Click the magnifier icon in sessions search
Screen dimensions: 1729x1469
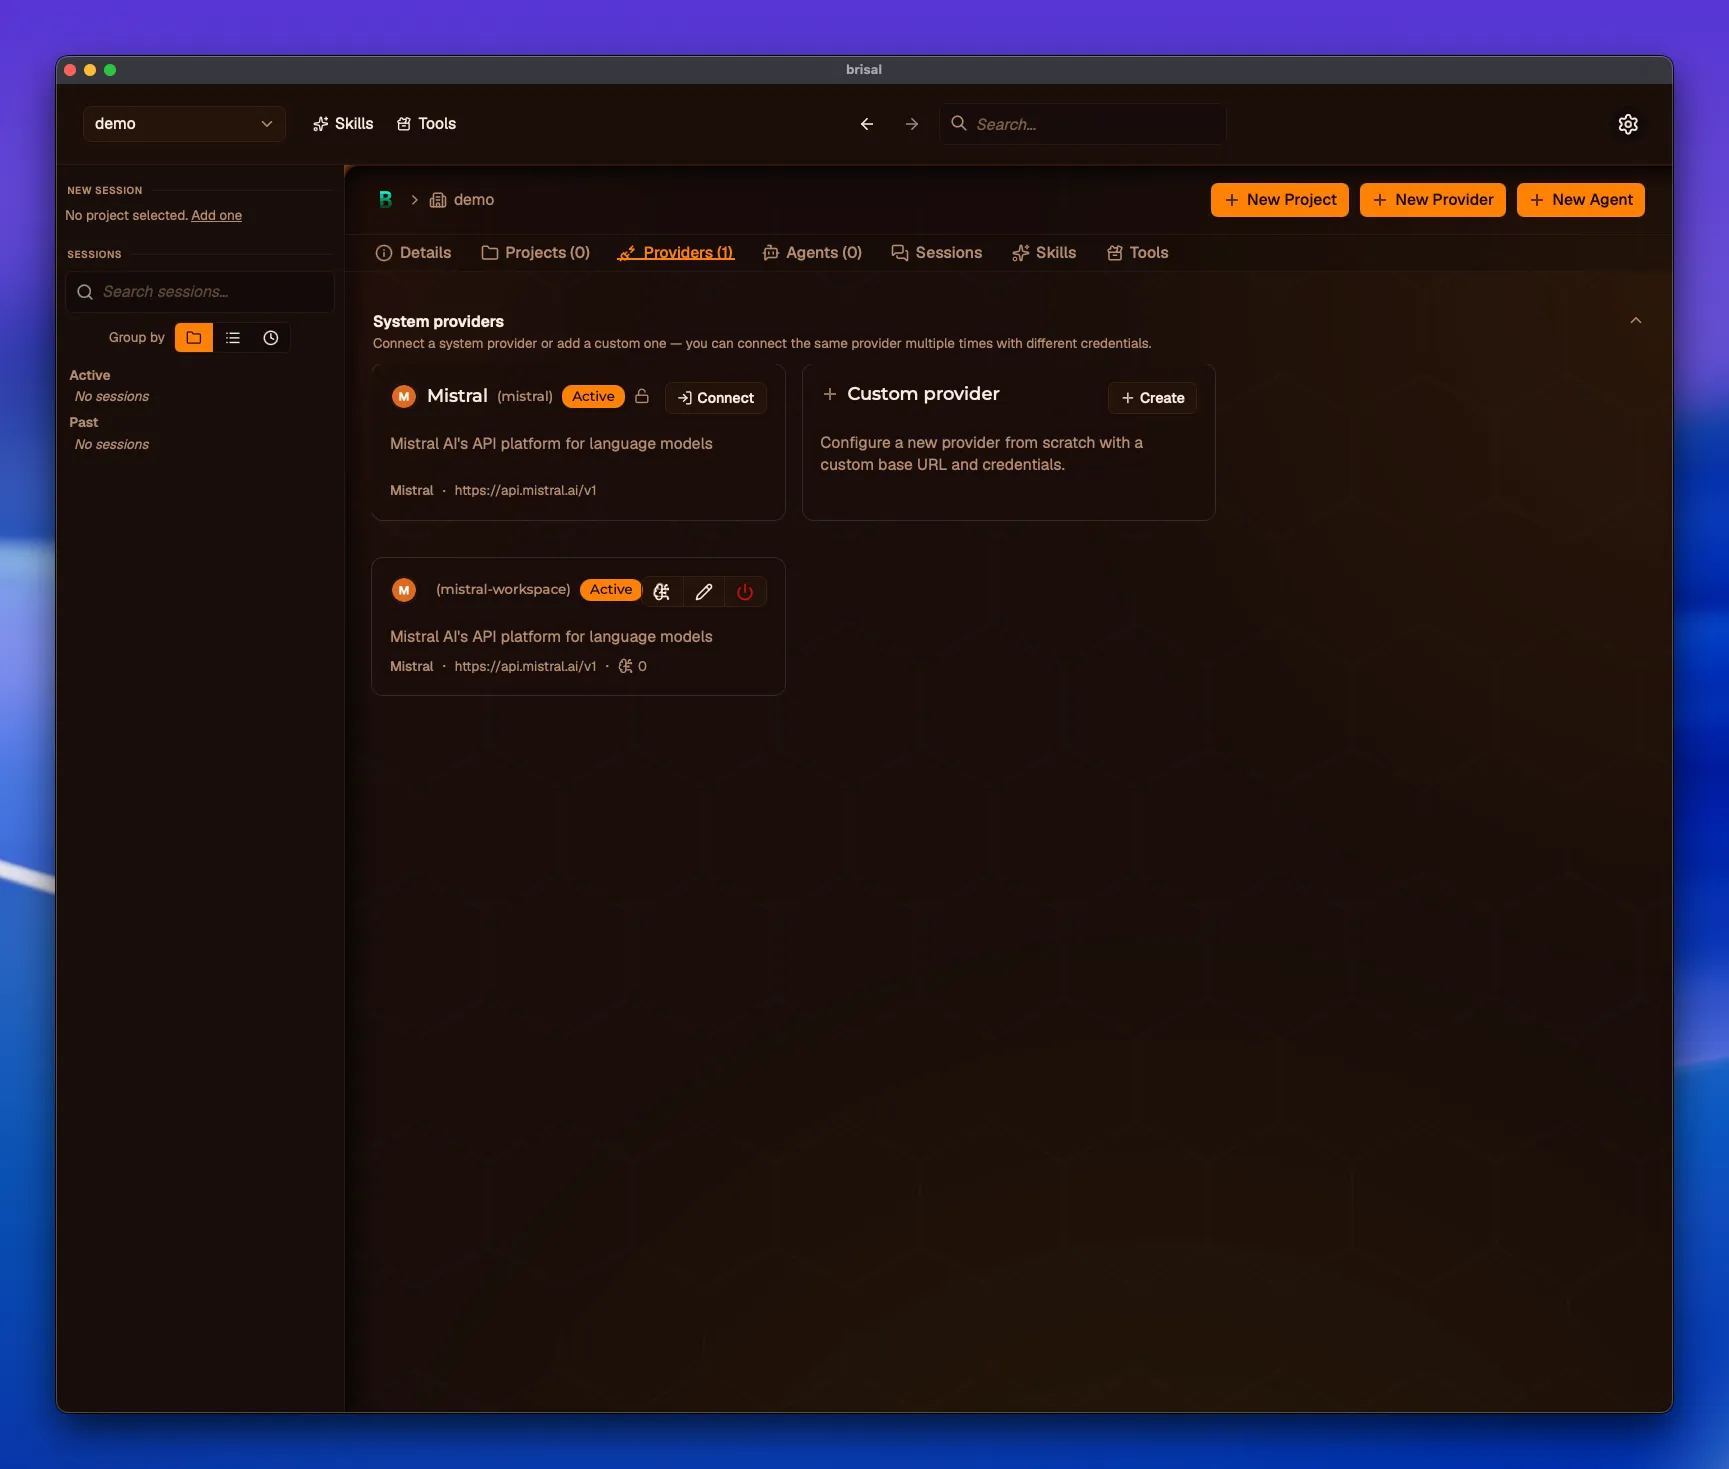pos(85,292)
